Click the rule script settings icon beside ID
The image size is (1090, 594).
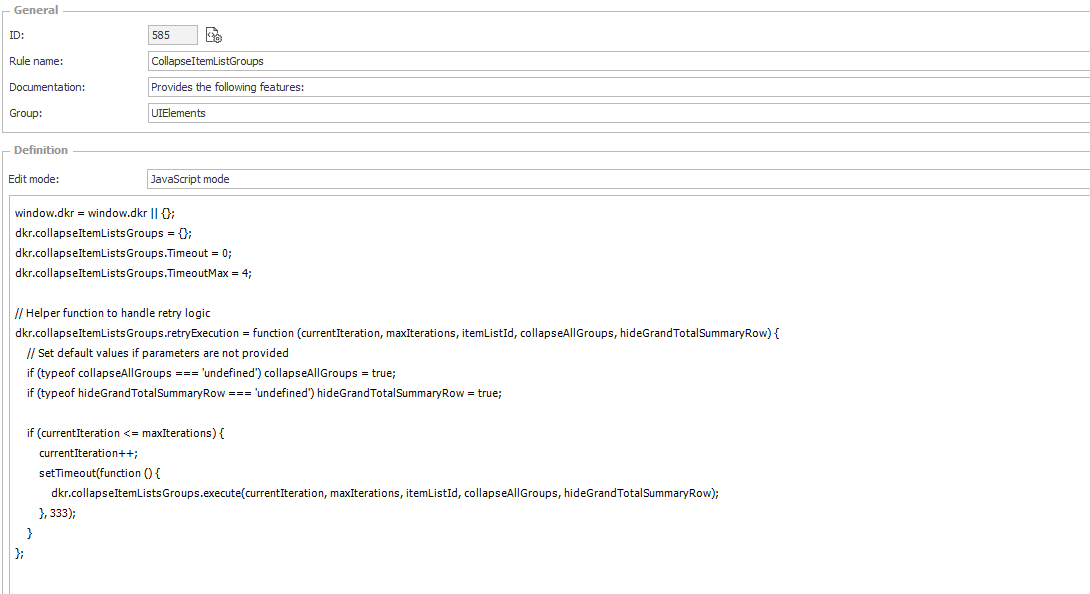[213, 35]
